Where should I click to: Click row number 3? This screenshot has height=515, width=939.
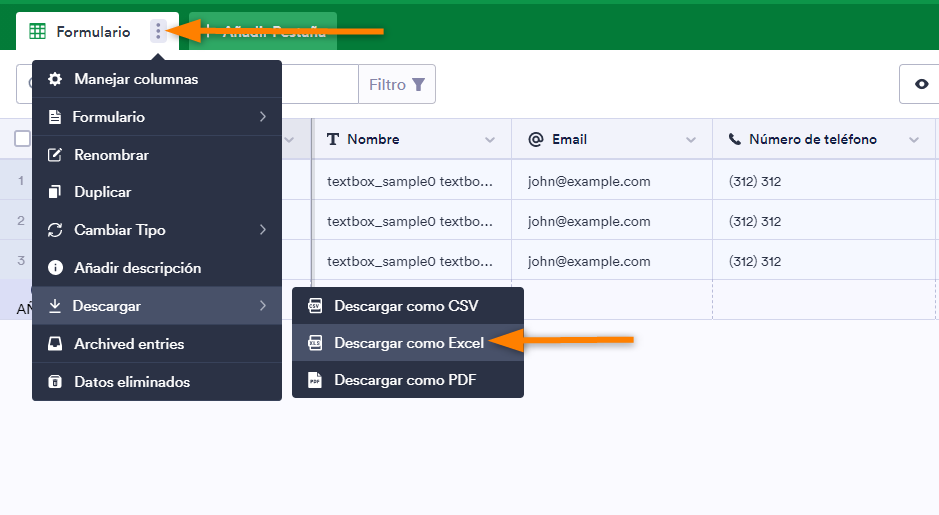(x=21, y=260)
